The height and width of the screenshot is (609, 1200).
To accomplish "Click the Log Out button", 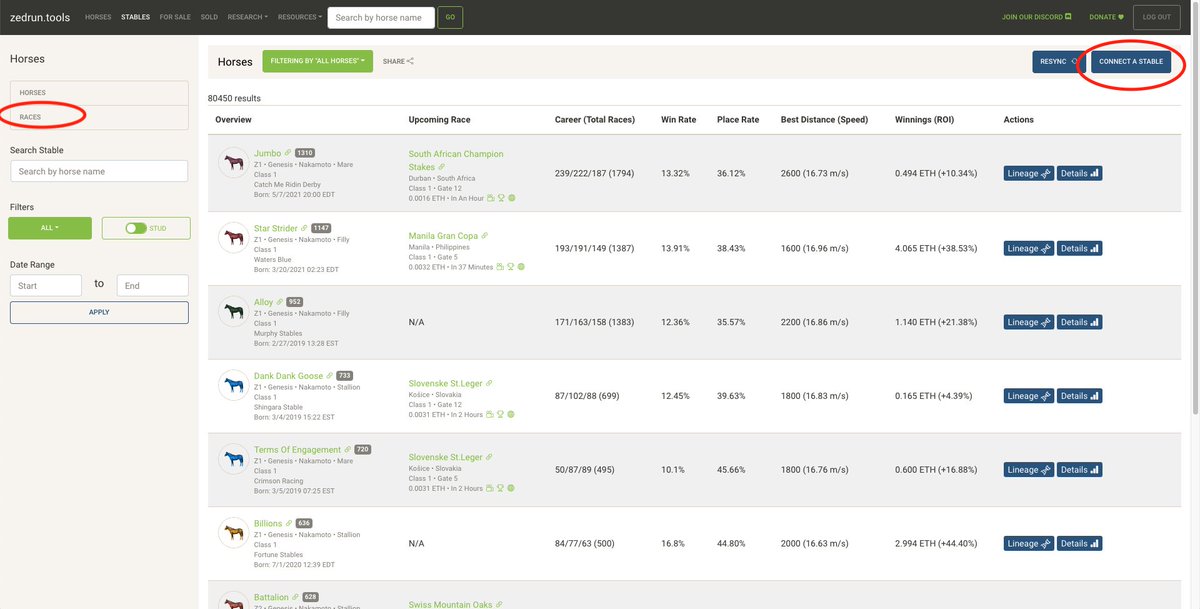I will tap(1156, 17).
